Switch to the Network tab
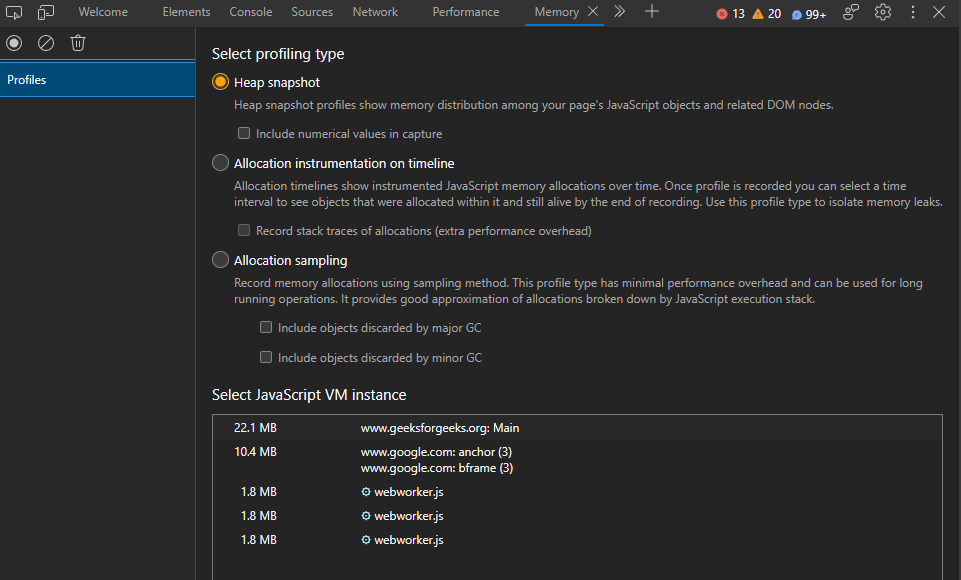The image size is (961, 580). pyautogui.click(x=375, y=12)
